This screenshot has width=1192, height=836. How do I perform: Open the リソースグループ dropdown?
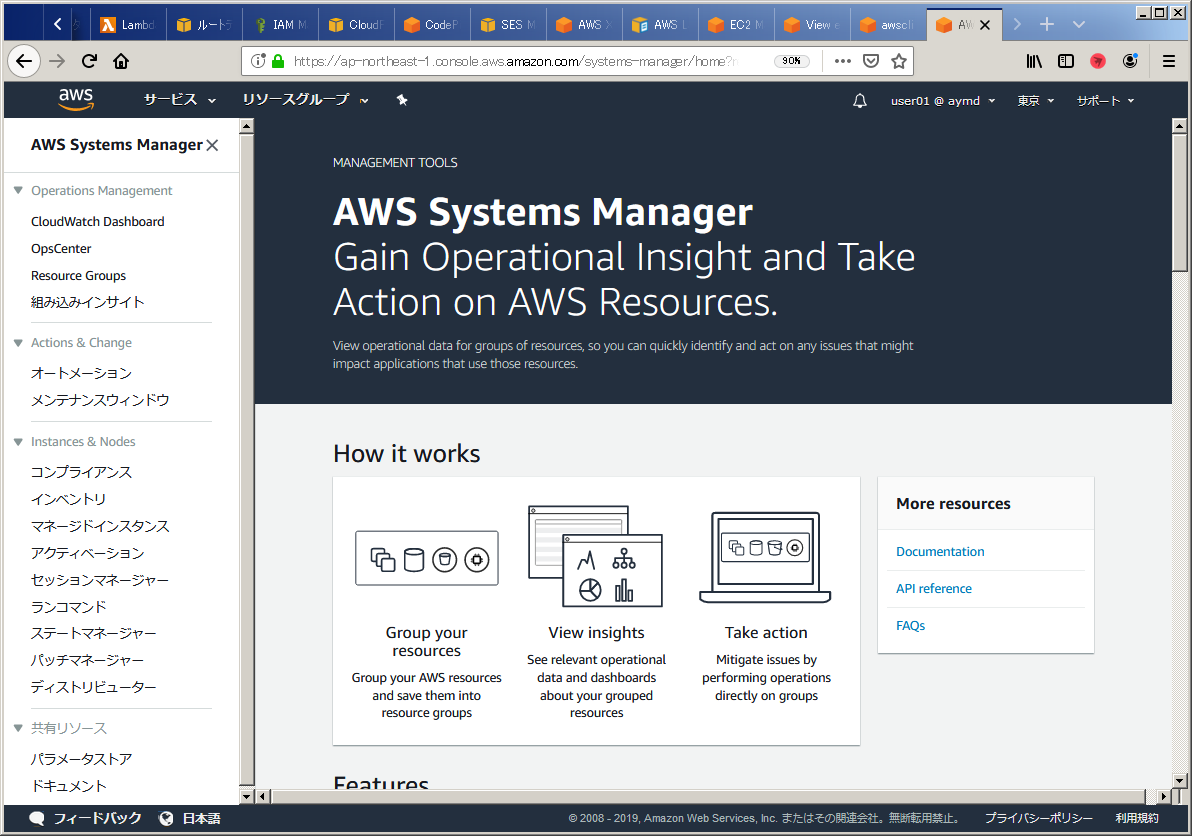(x=306, y=100)
